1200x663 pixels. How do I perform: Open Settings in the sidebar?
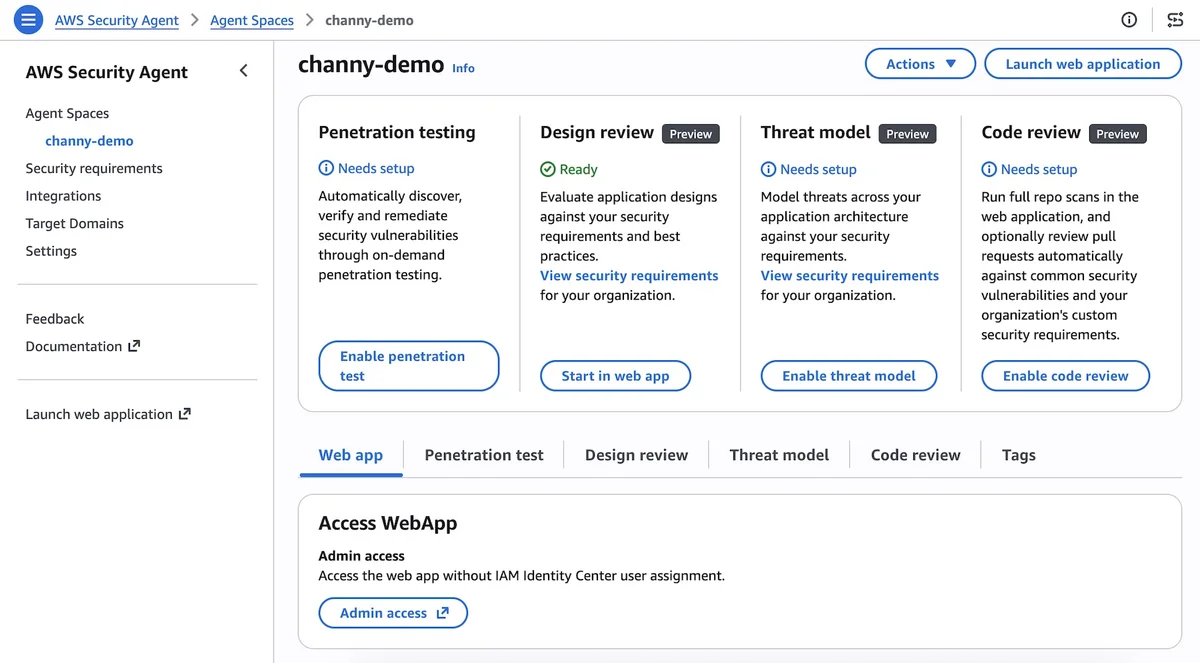pyautogui.click(x=51, y=251)
